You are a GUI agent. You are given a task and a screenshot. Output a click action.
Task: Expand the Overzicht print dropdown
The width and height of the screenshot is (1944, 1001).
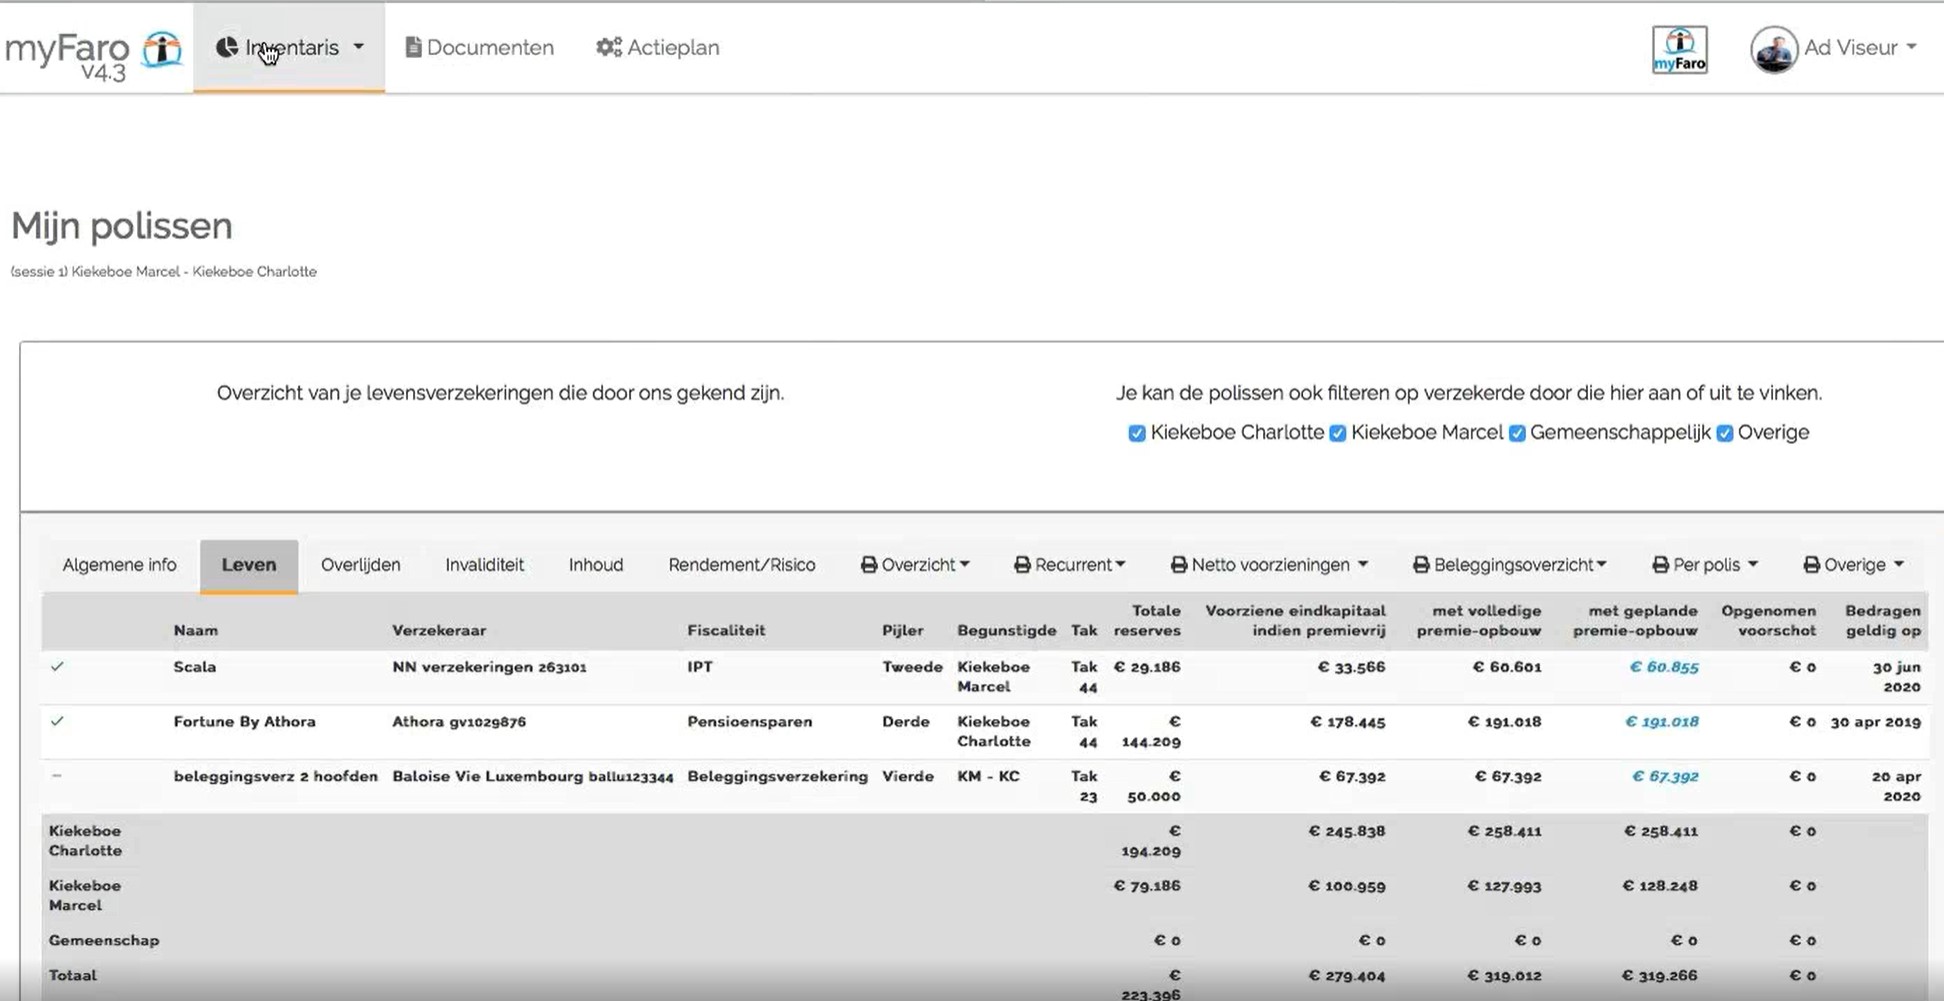[x=964, y=565]
